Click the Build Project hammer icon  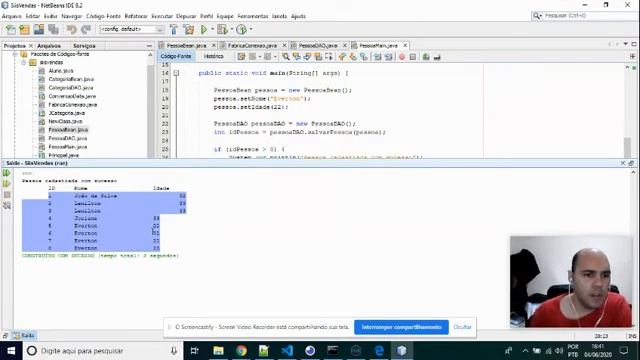(174, 29)
